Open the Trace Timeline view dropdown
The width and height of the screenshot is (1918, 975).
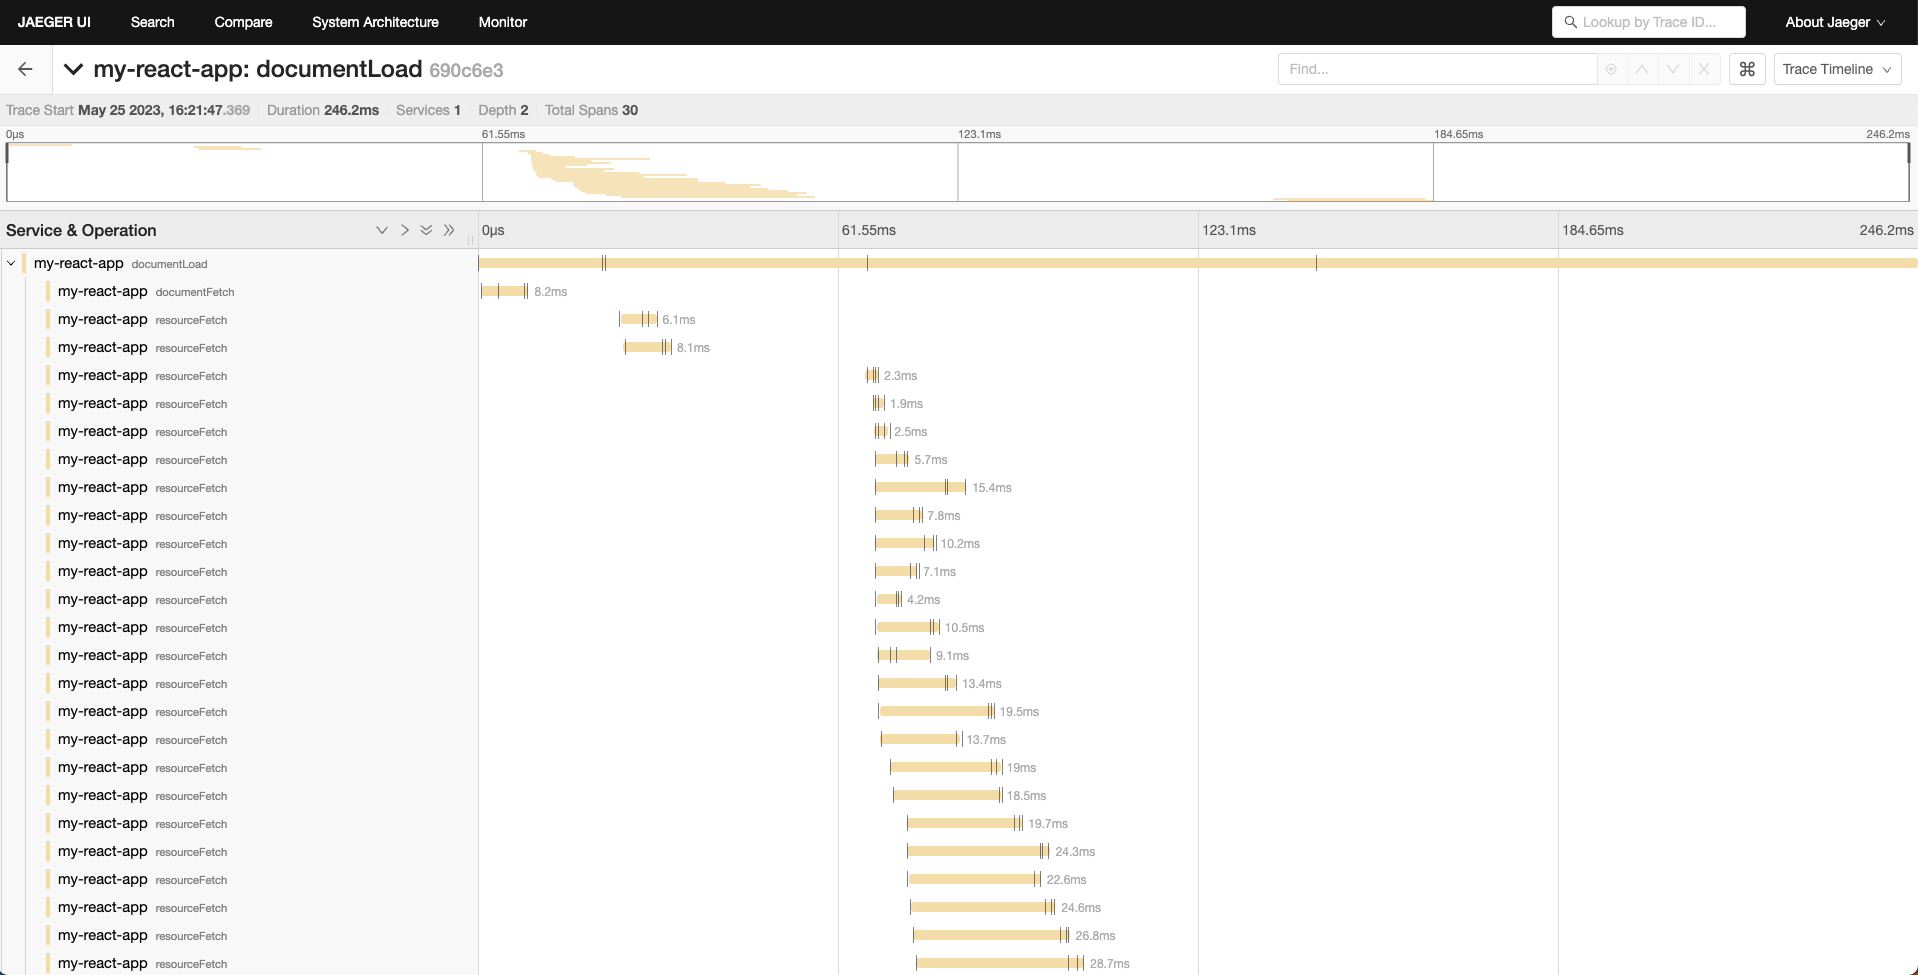(x=1836, y=69)
